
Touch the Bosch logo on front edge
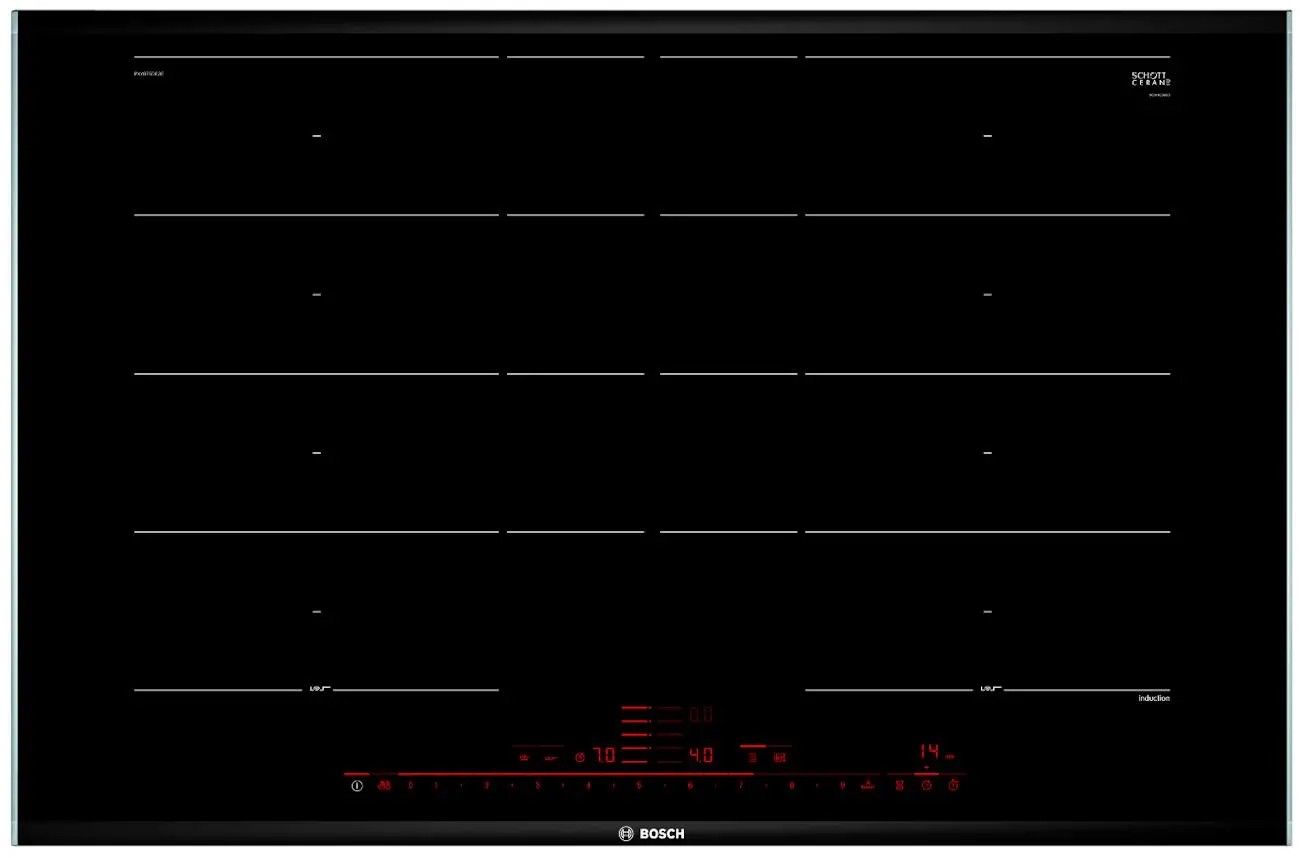pos(652,833)
